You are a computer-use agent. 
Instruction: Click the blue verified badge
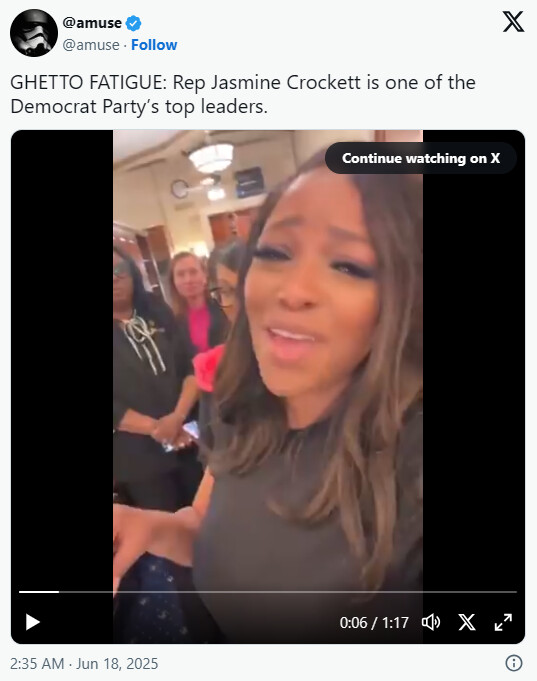click(x=133, y=23)
